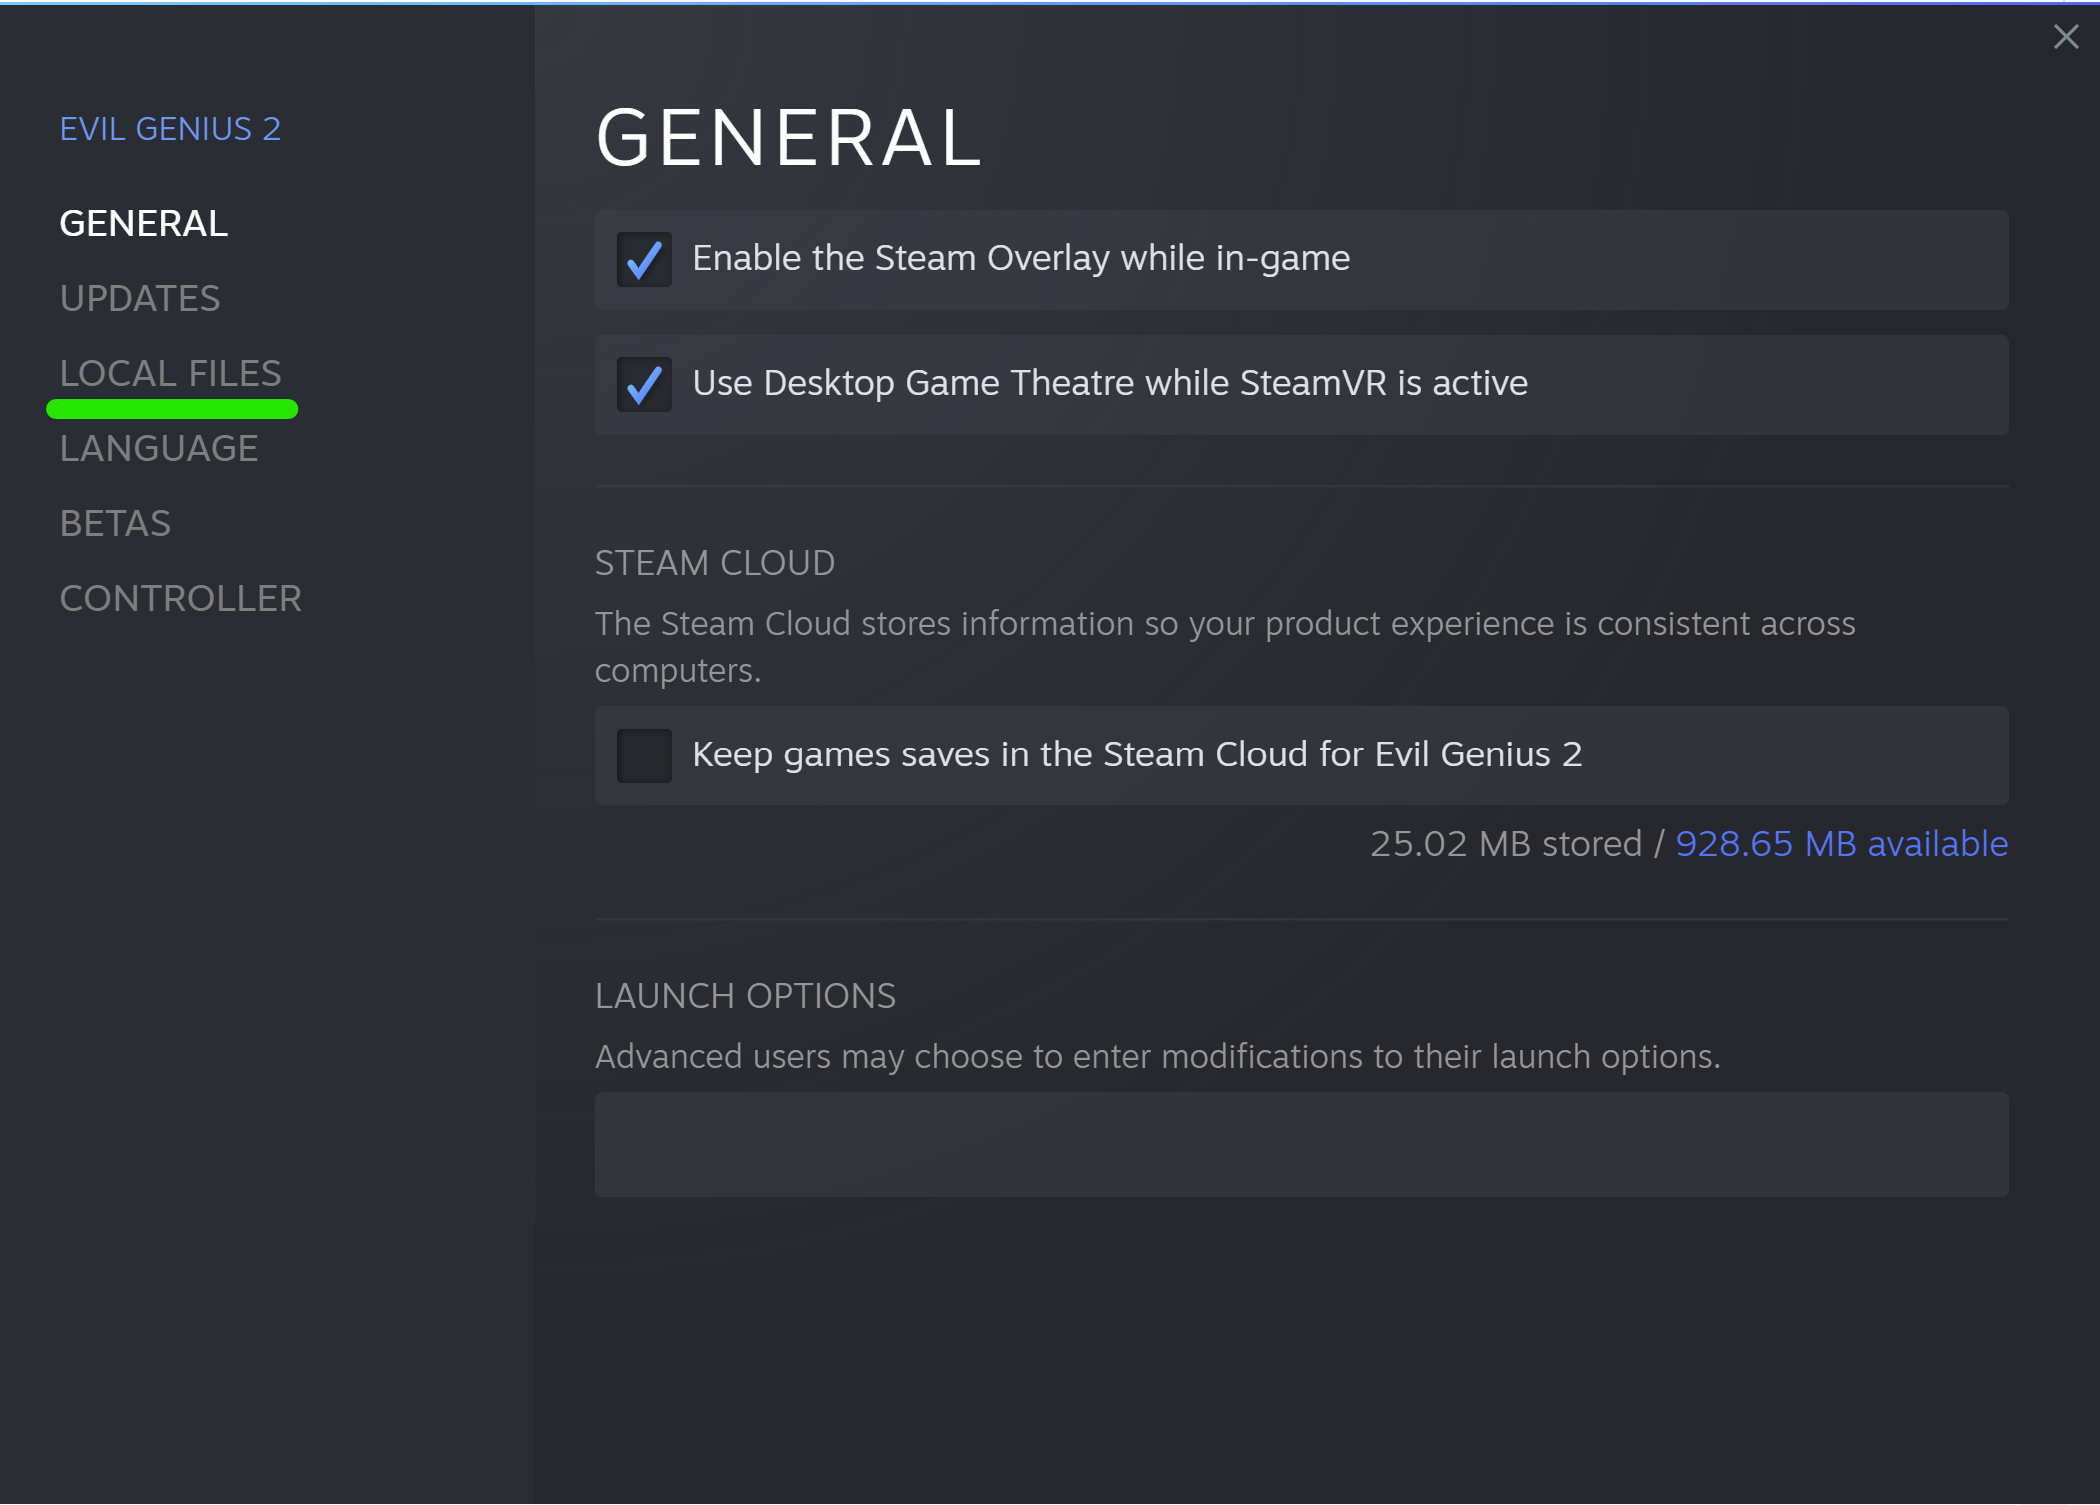Toggle Steam Overlay by clicking its label text

(1020, 258)
